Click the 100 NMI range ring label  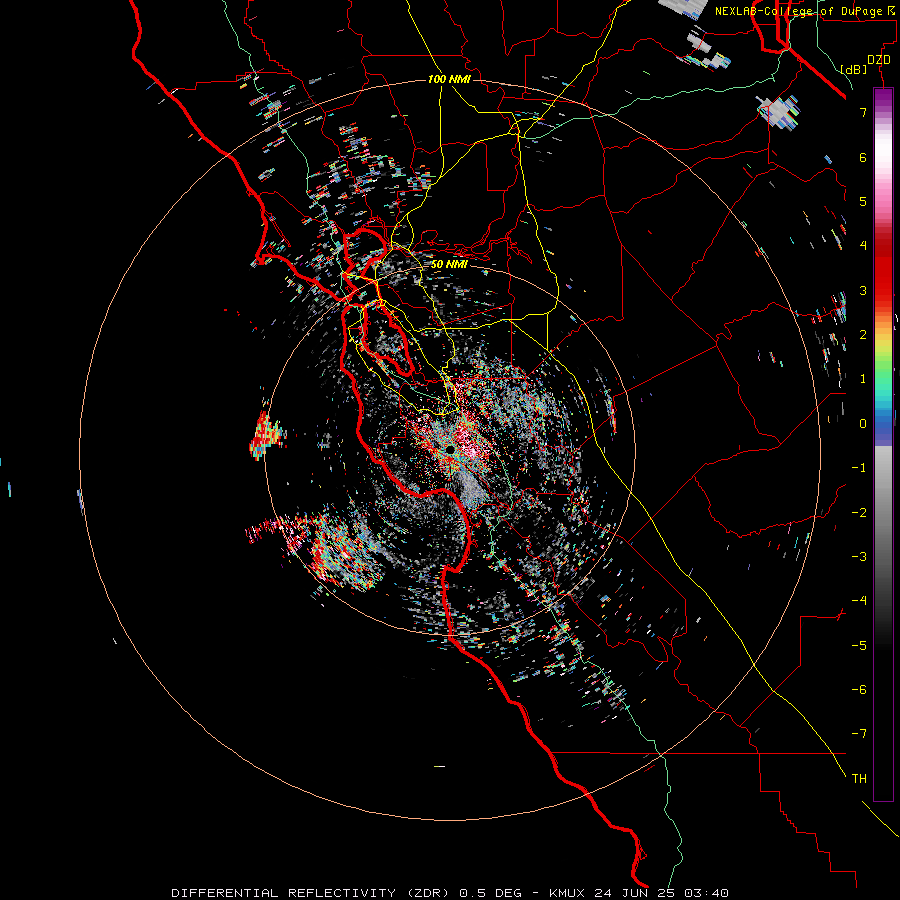coord(449,79)
